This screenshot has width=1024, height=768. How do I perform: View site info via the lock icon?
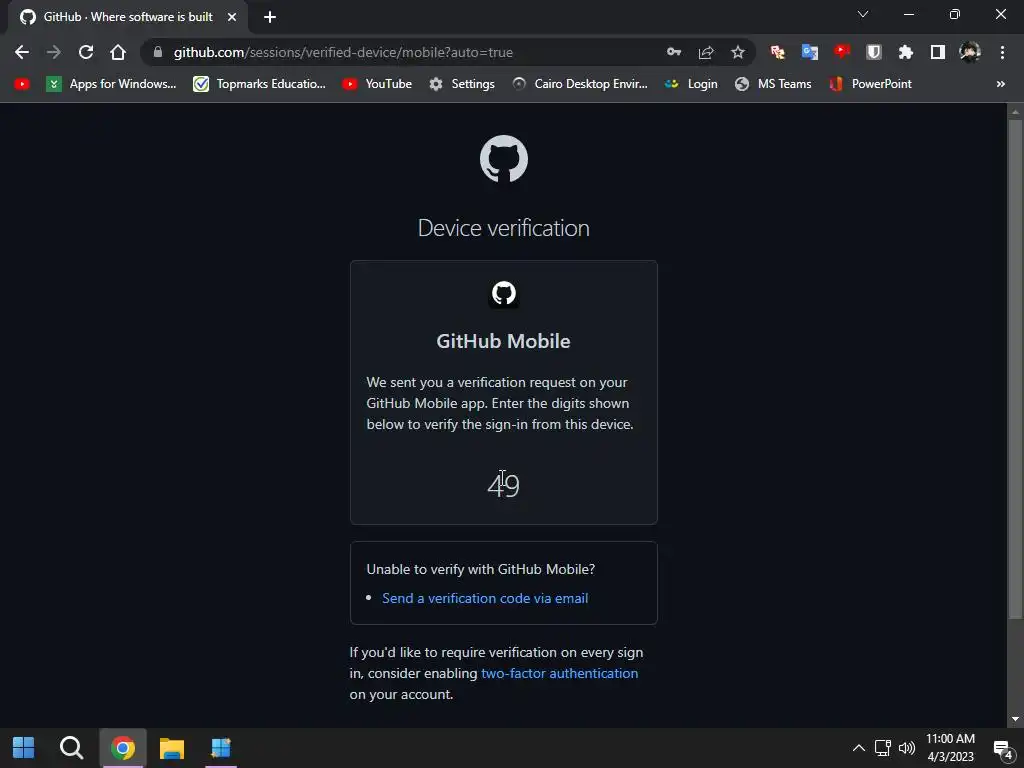(x=157, y=52)
